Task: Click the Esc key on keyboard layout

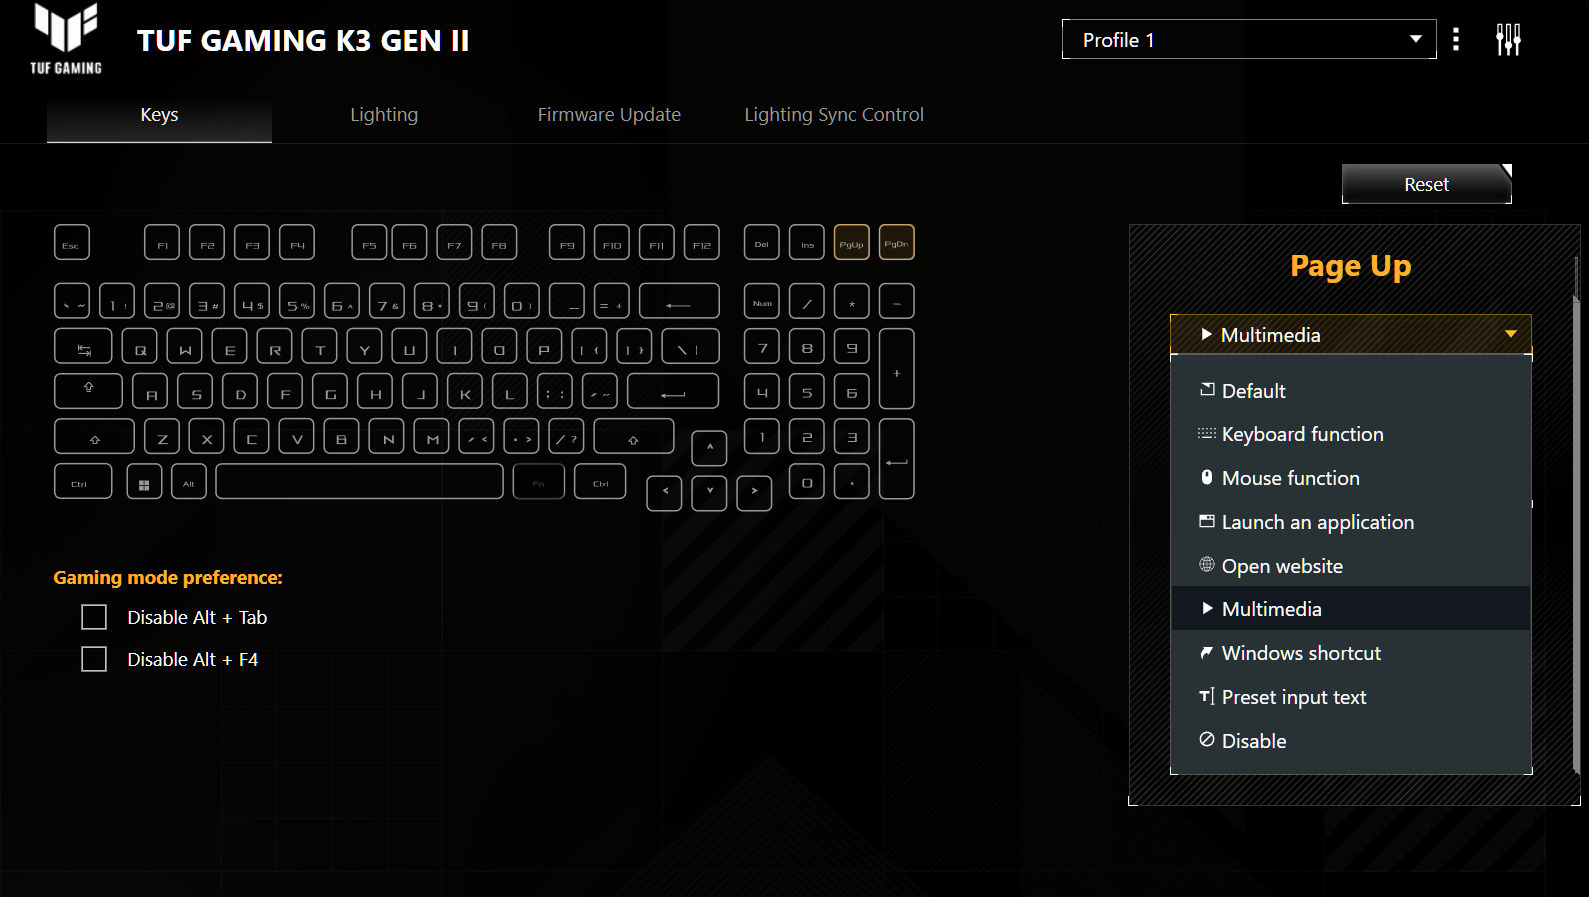Action: (x=72, y=243)
